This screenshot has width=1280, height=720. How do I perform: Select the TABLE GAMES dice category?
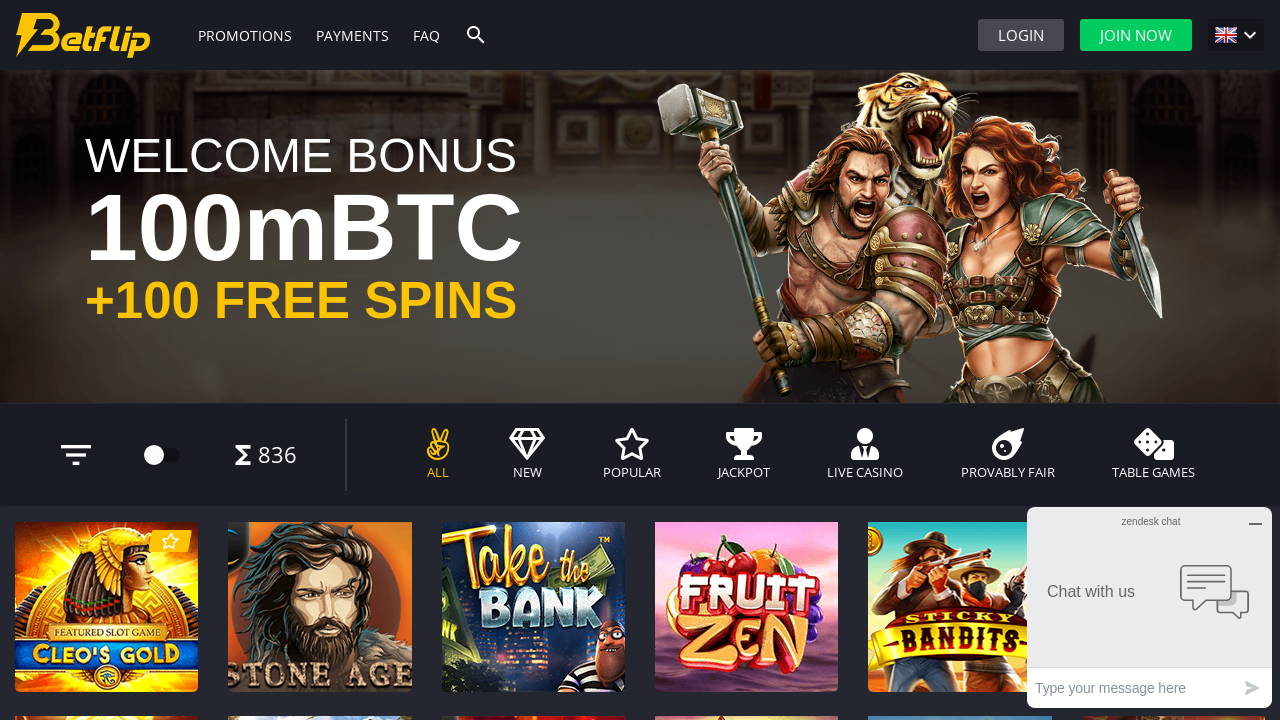click(1153, 454)
